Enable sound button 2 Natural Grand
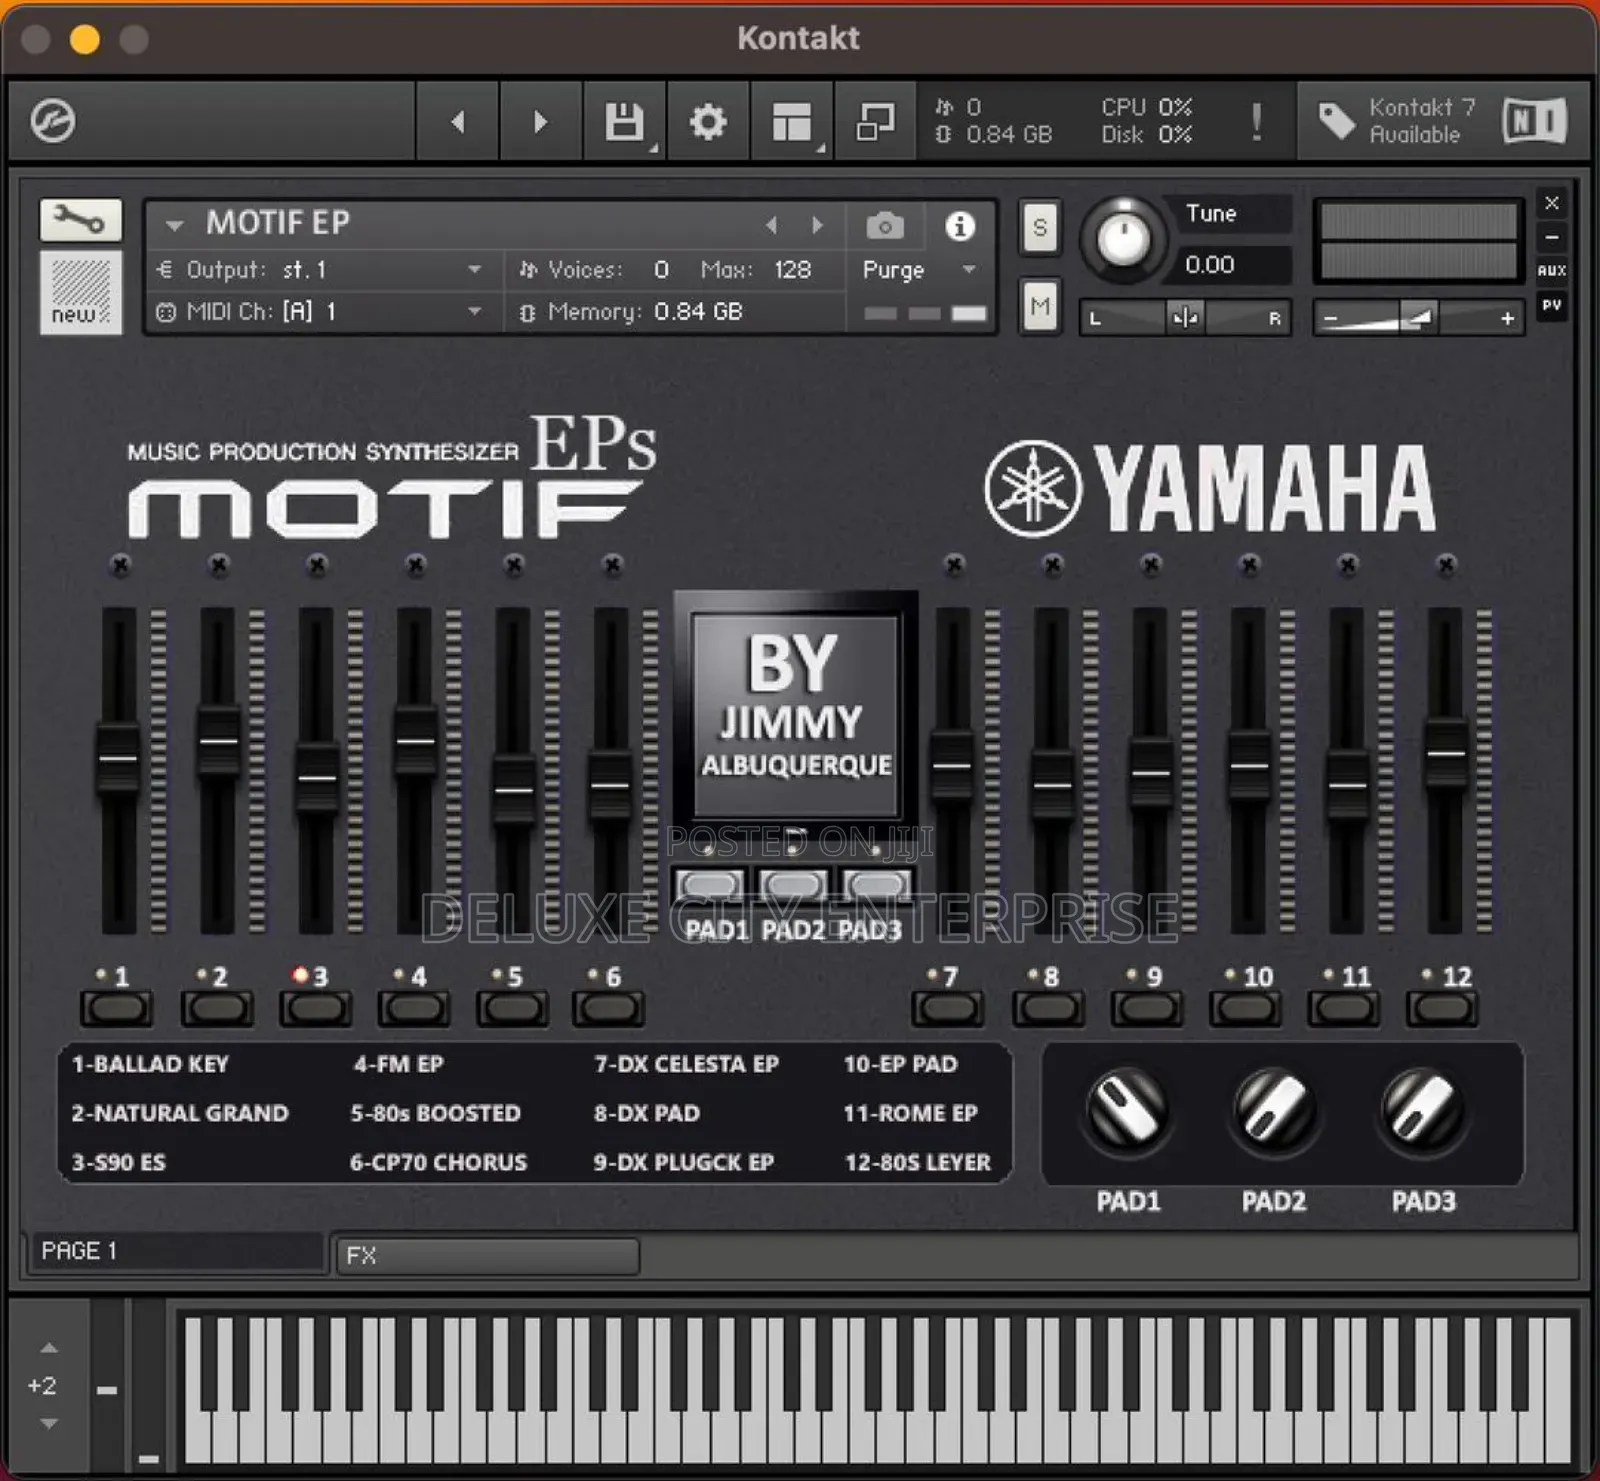 pos(216,1008)
